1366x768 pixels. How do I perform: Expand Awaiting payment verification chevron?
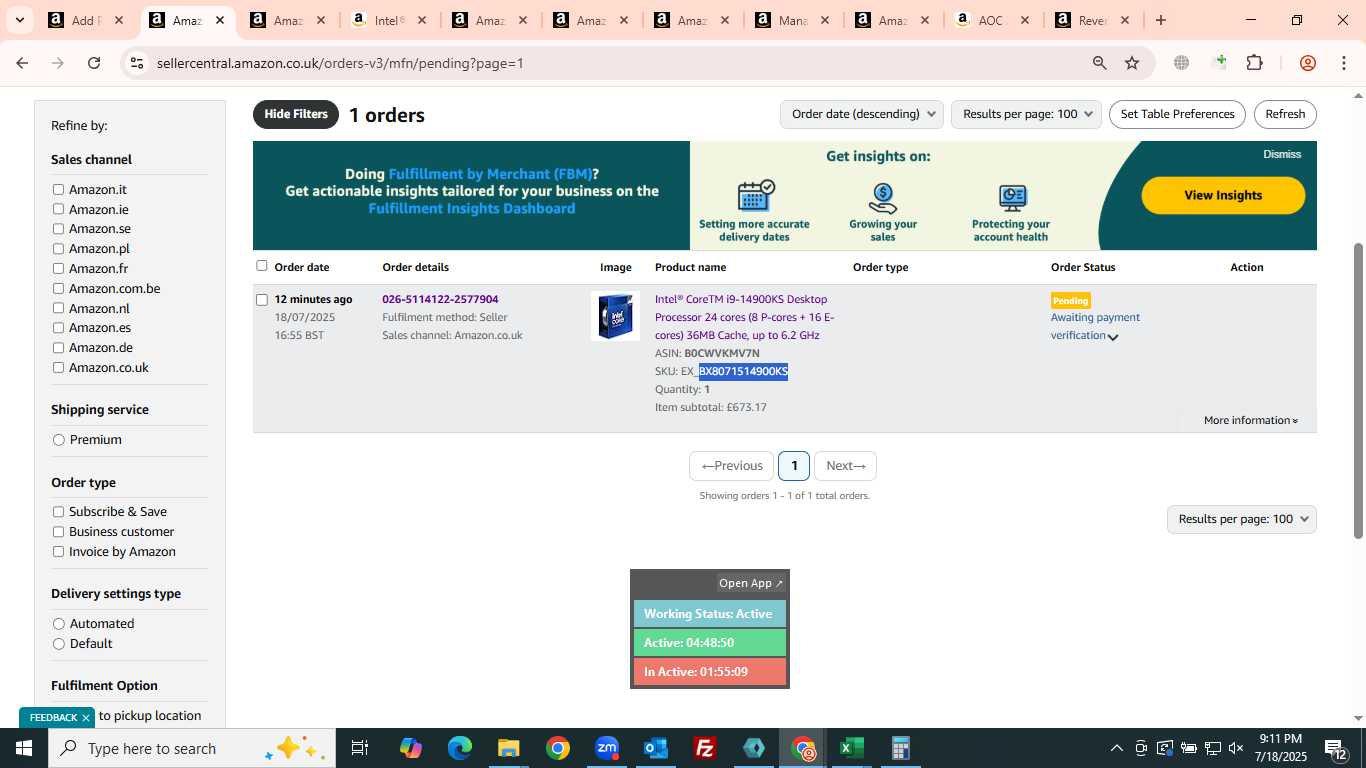coord(1113,337)
